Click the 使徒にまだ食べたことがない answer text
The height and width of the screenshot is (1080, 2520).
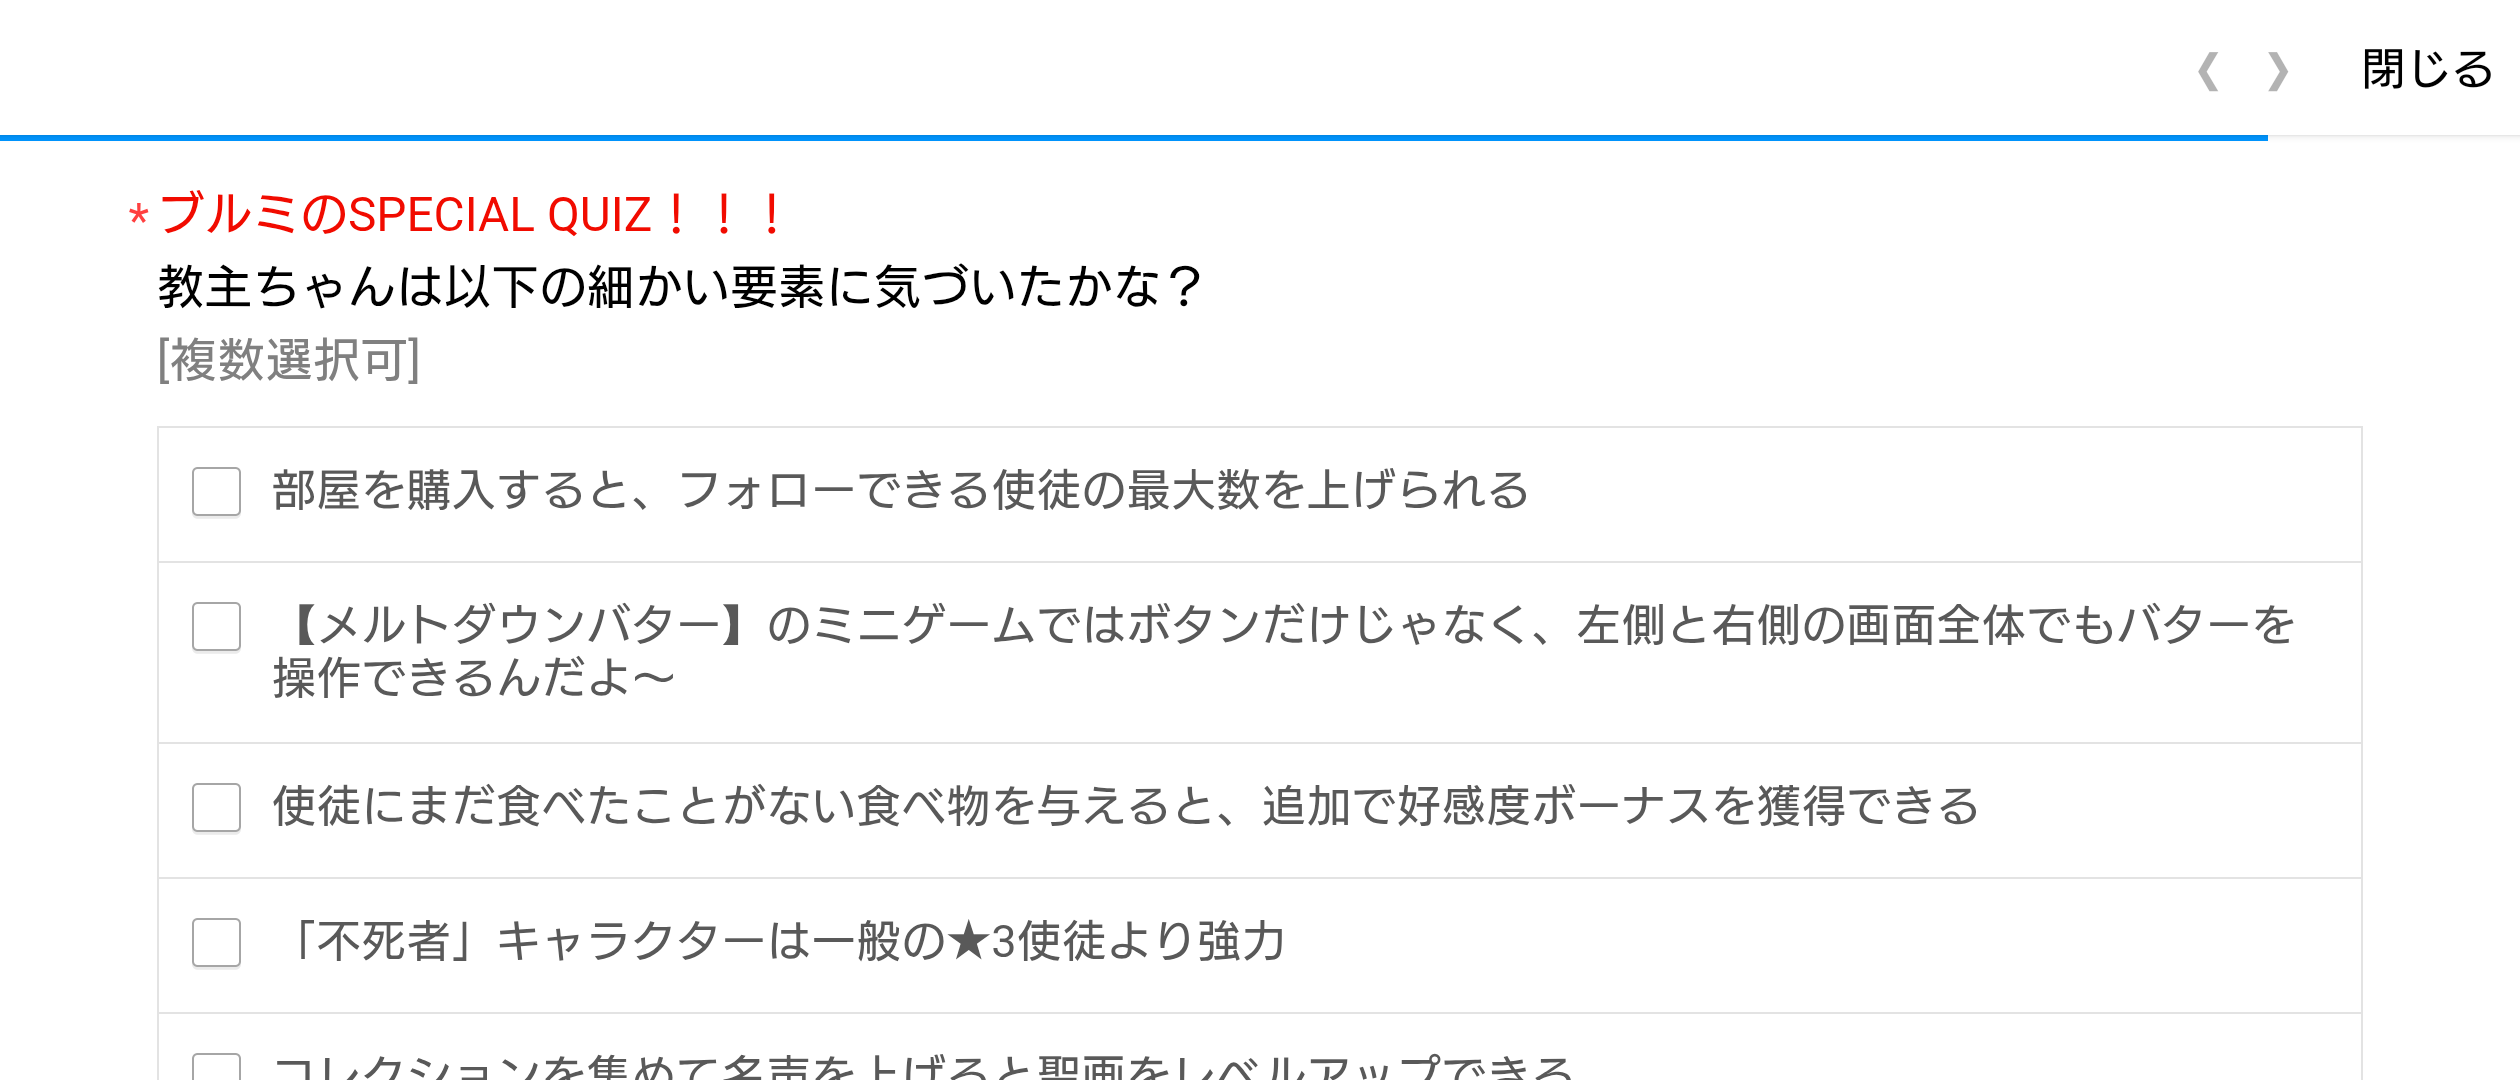click(1125, 807)
